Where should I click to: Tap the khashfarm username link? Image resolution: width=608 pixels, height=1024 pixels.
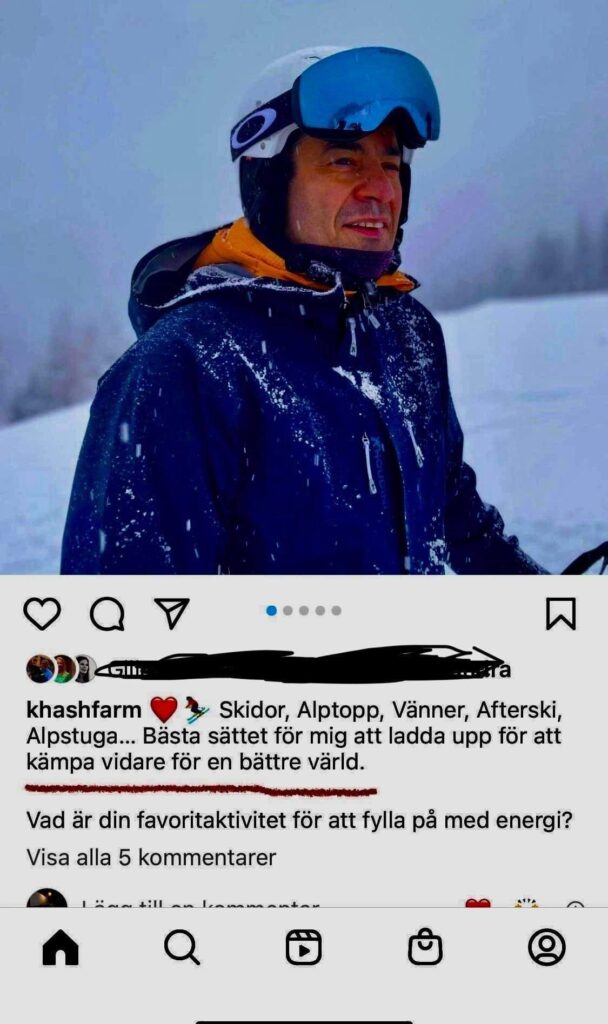tap(84, 709)
